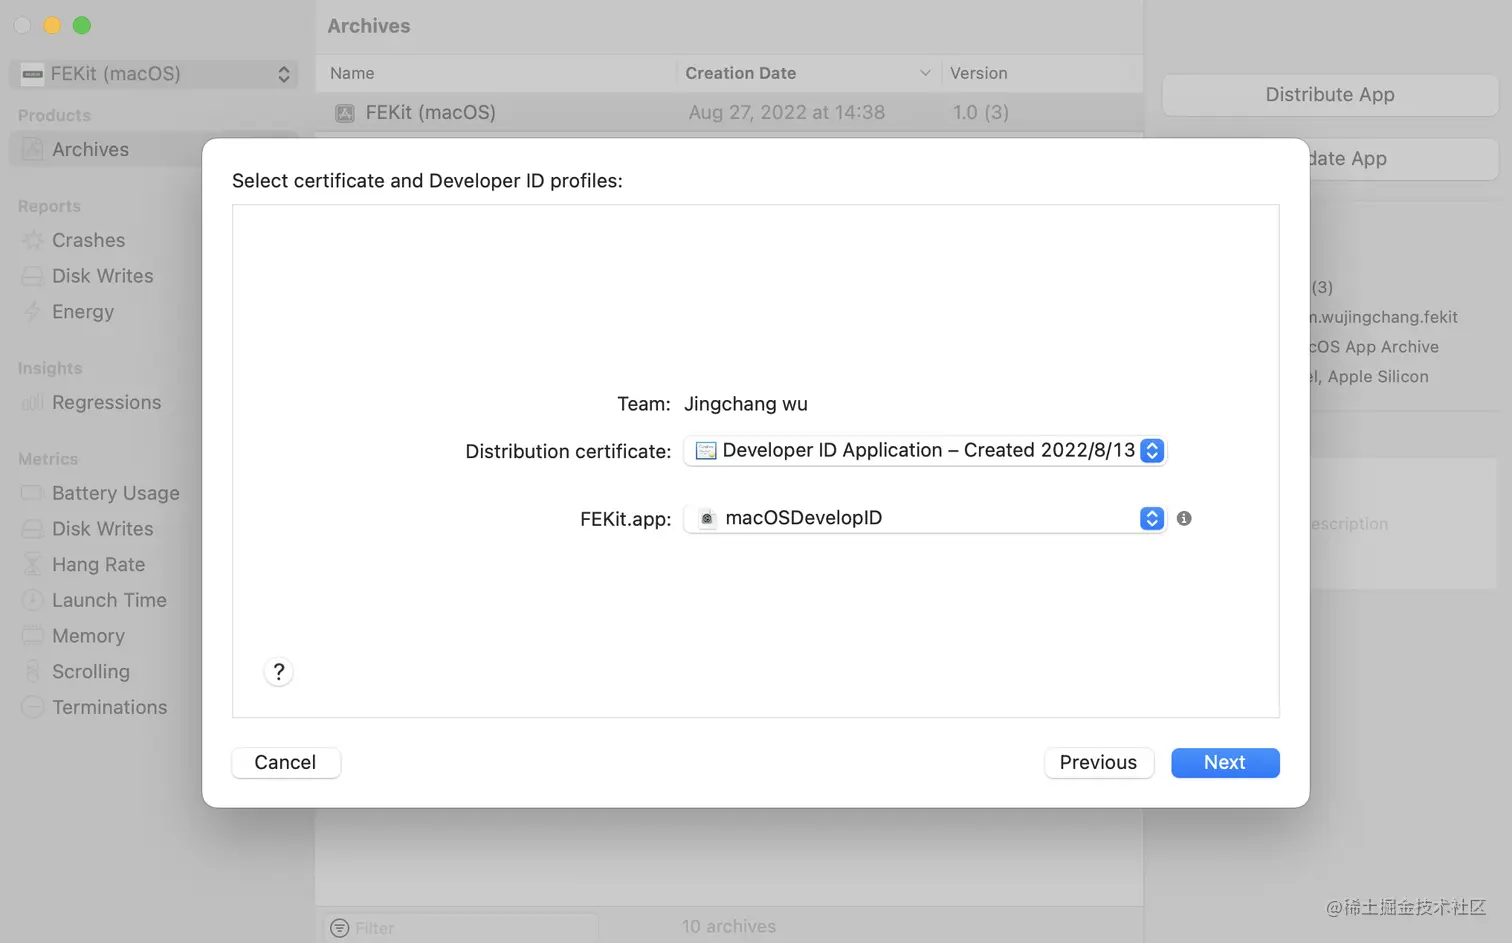Click the team name Jingchang wu
Viewport: 1512px width, 943px height.
pos(746,404)
